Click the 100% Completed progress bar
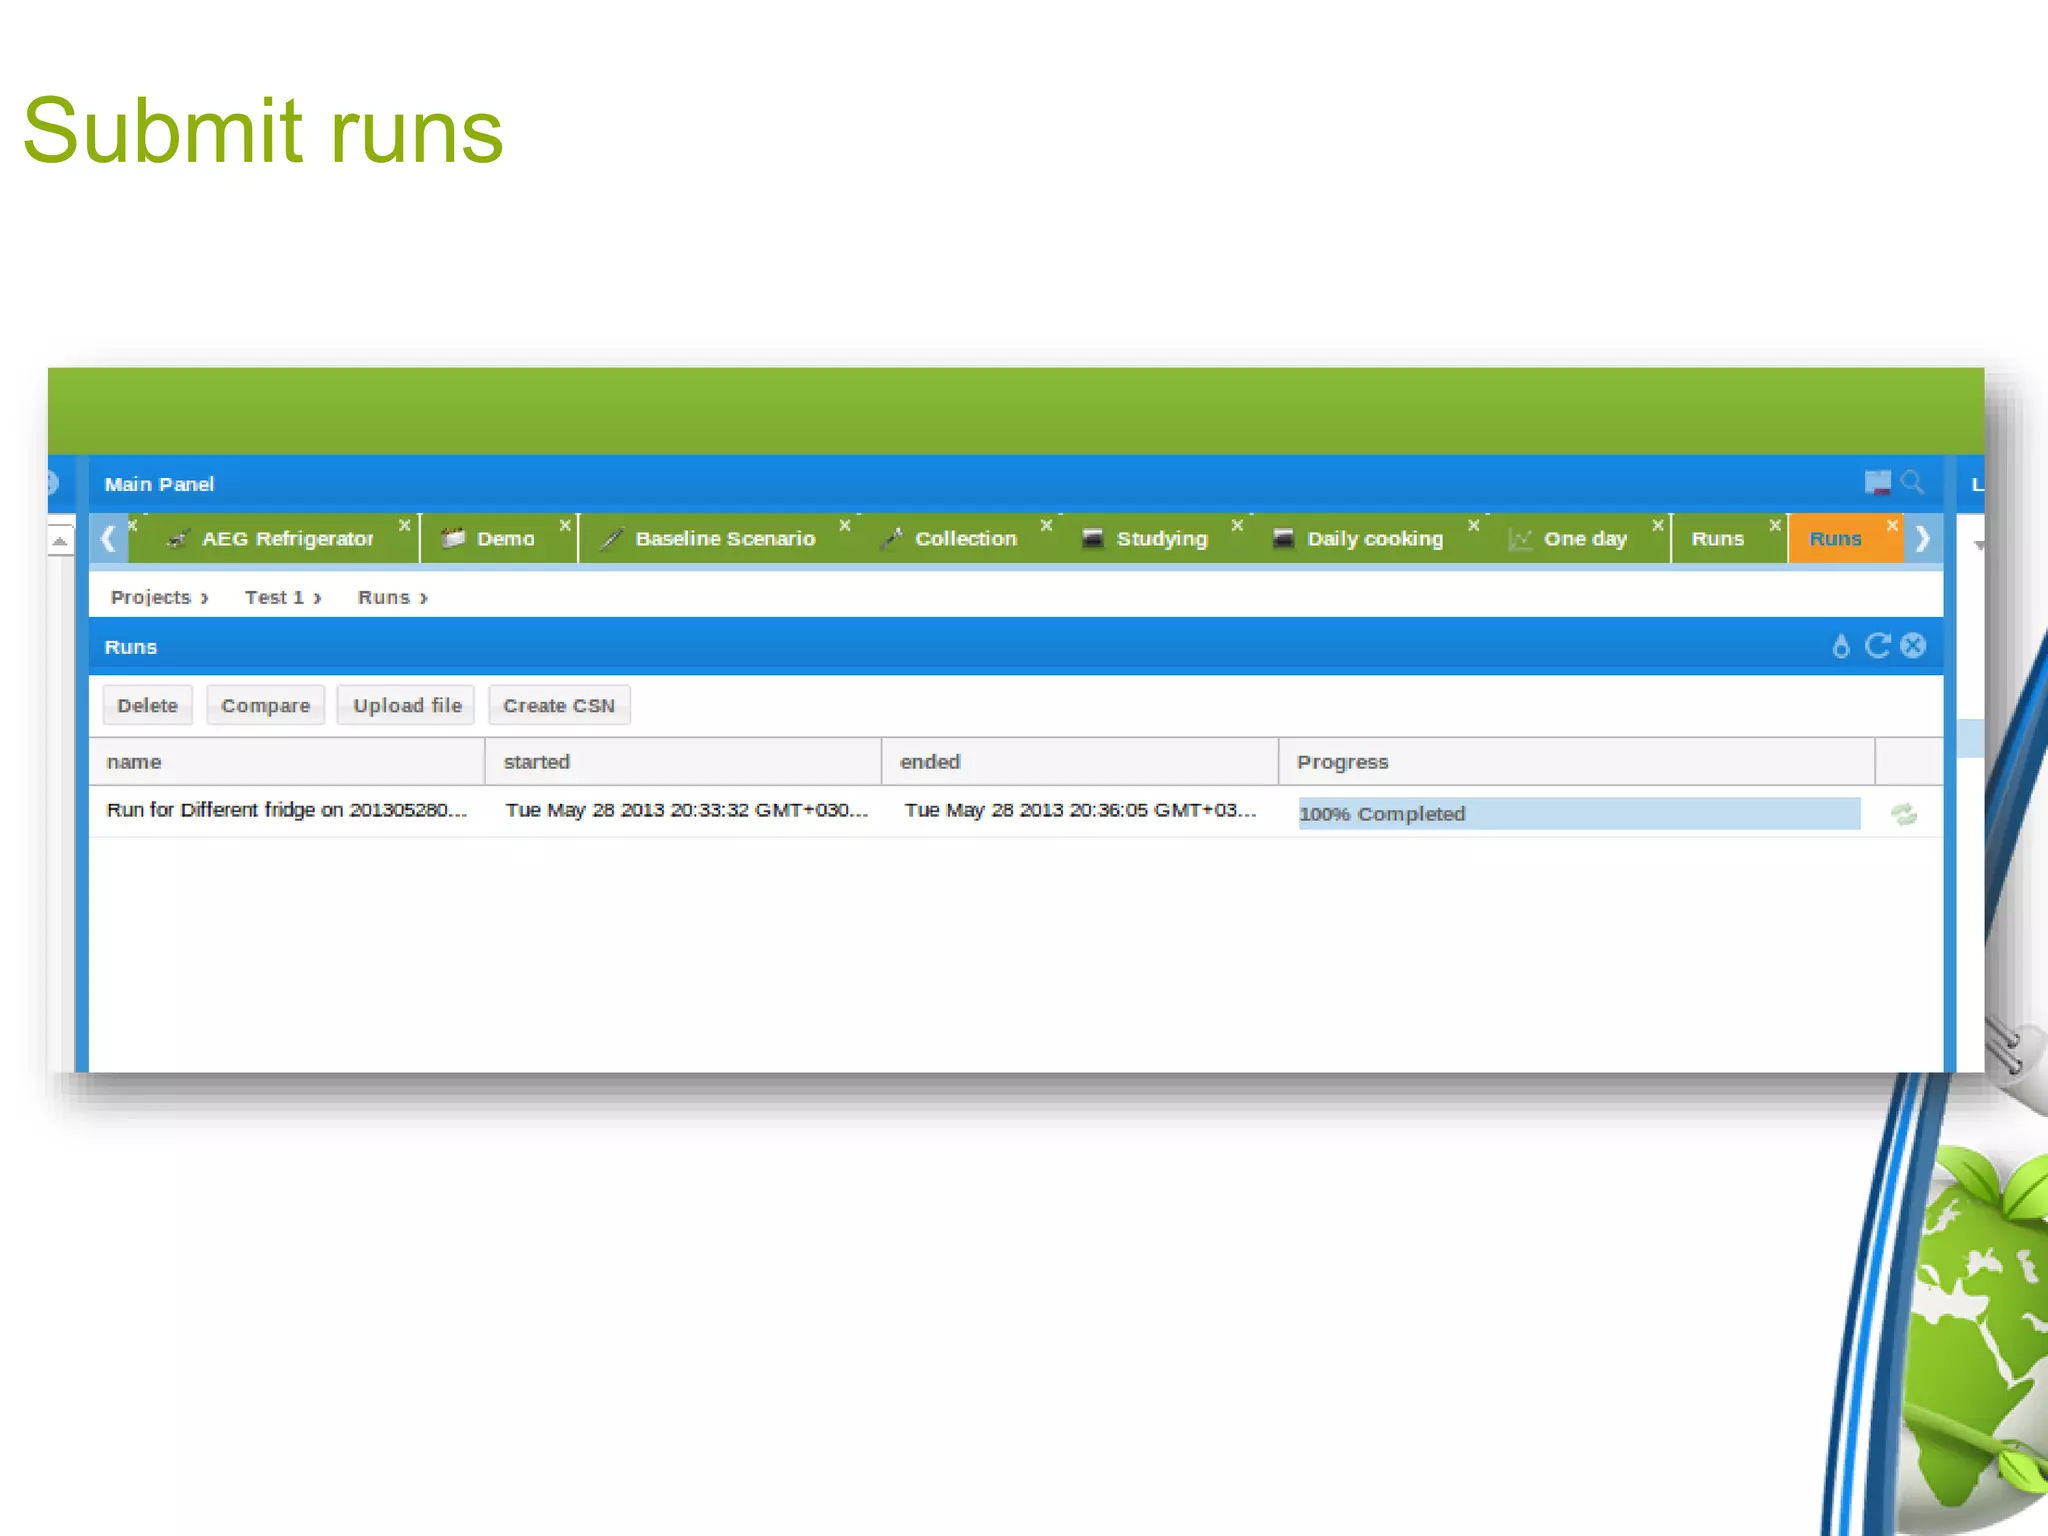This screenshot has width=2048, height=1536. 1579,814
